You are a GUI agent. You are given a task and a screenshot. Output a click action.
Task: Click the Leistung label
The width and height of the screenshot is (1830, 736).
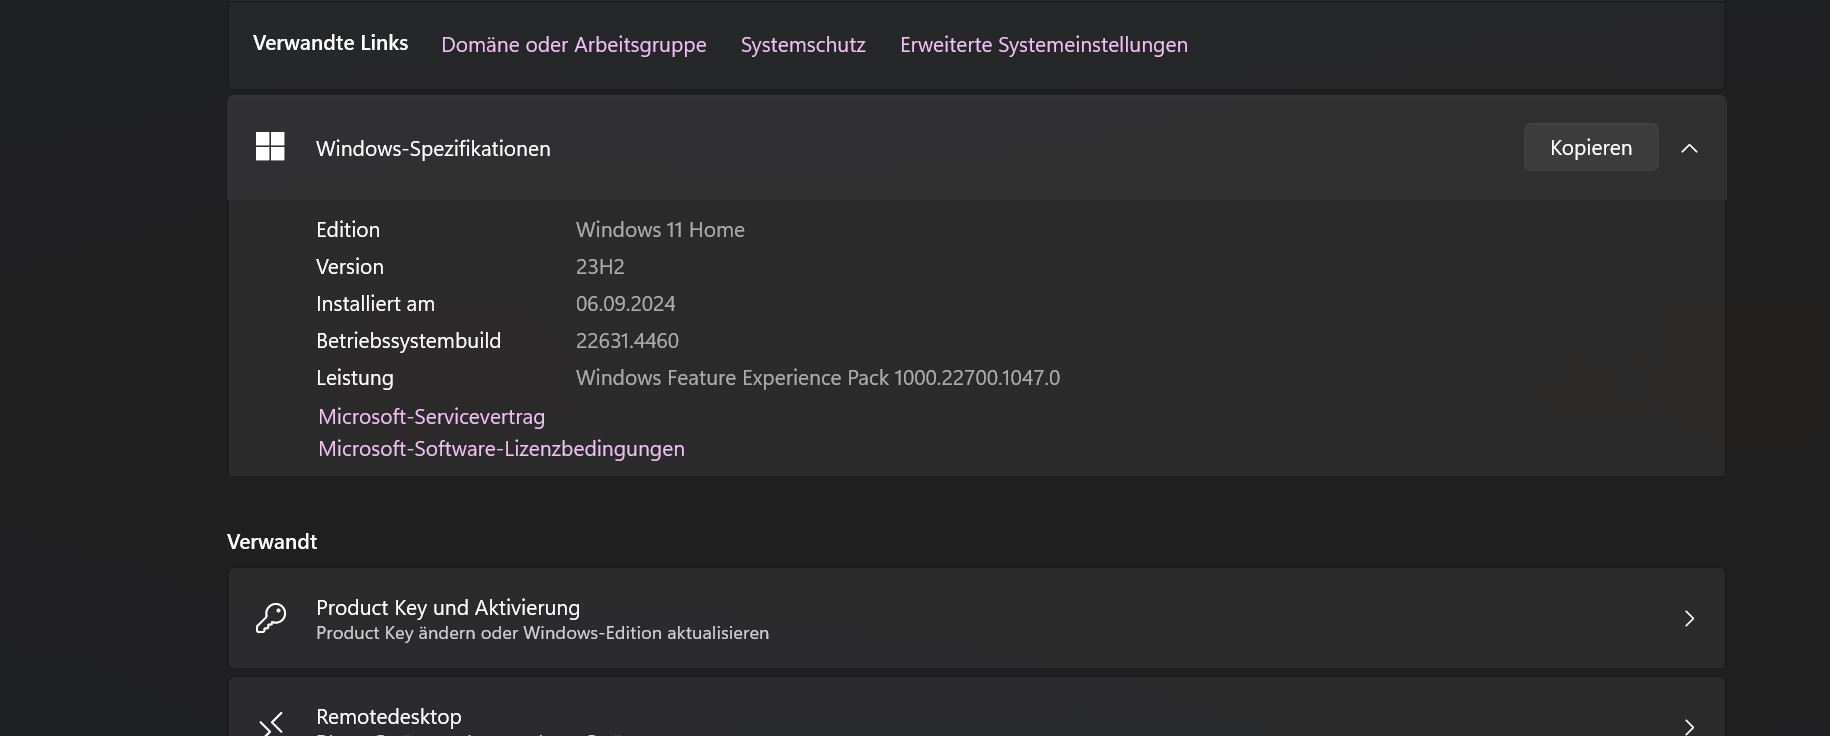click(x=355, y=378)
